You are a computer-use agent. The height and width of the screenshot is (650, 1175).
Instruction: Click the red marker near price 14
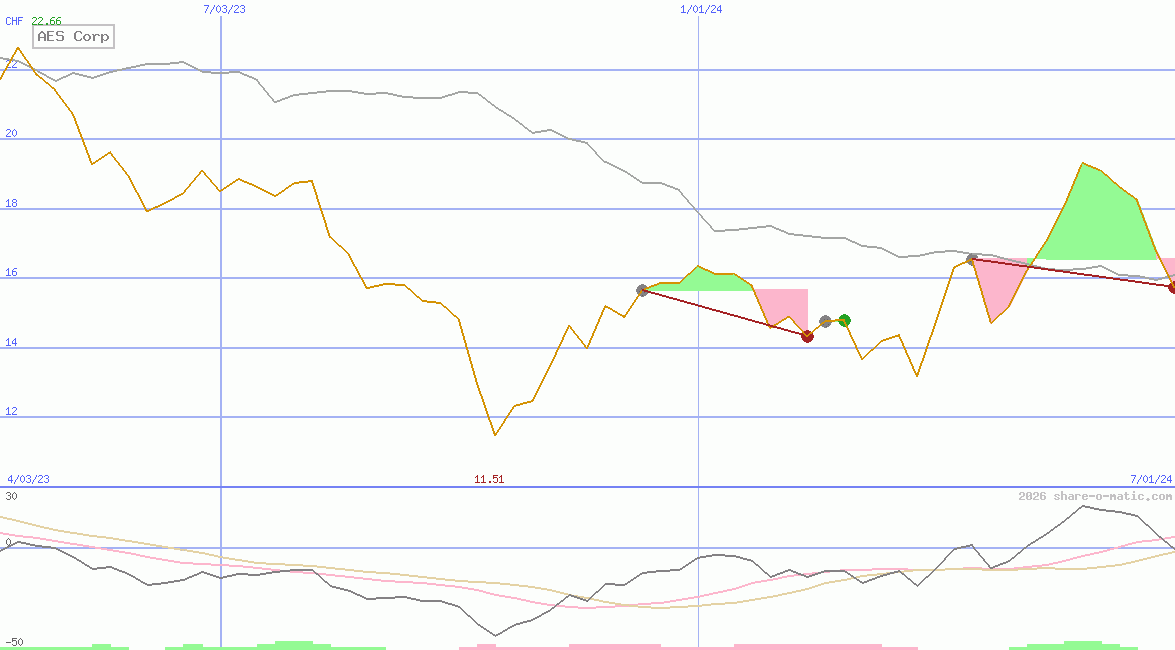point(807,336)
